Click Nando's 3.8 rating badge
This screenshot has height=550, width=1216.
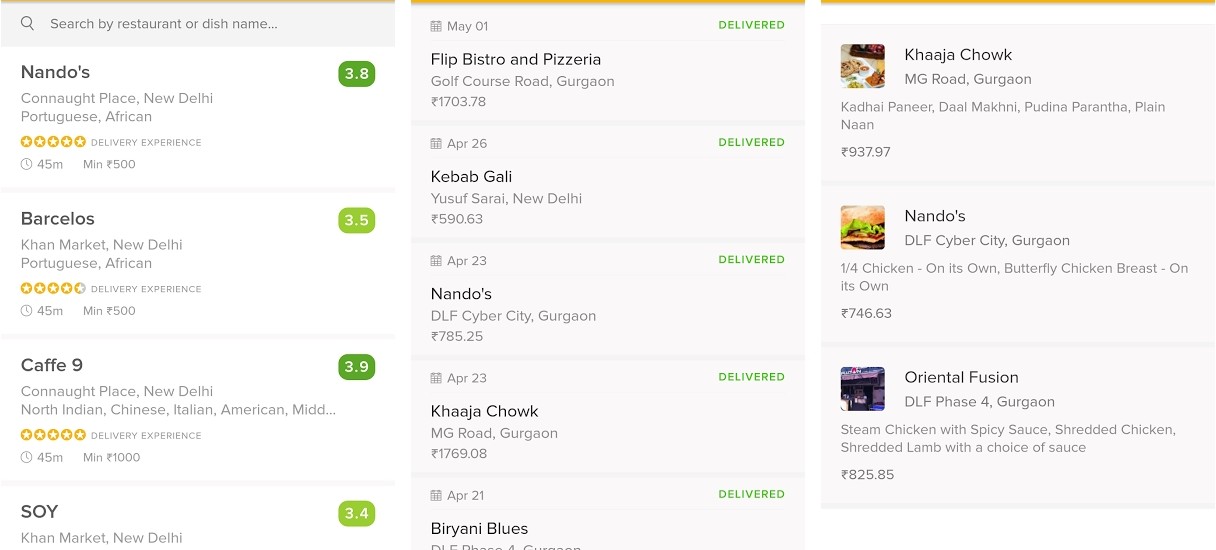point(356,74)
